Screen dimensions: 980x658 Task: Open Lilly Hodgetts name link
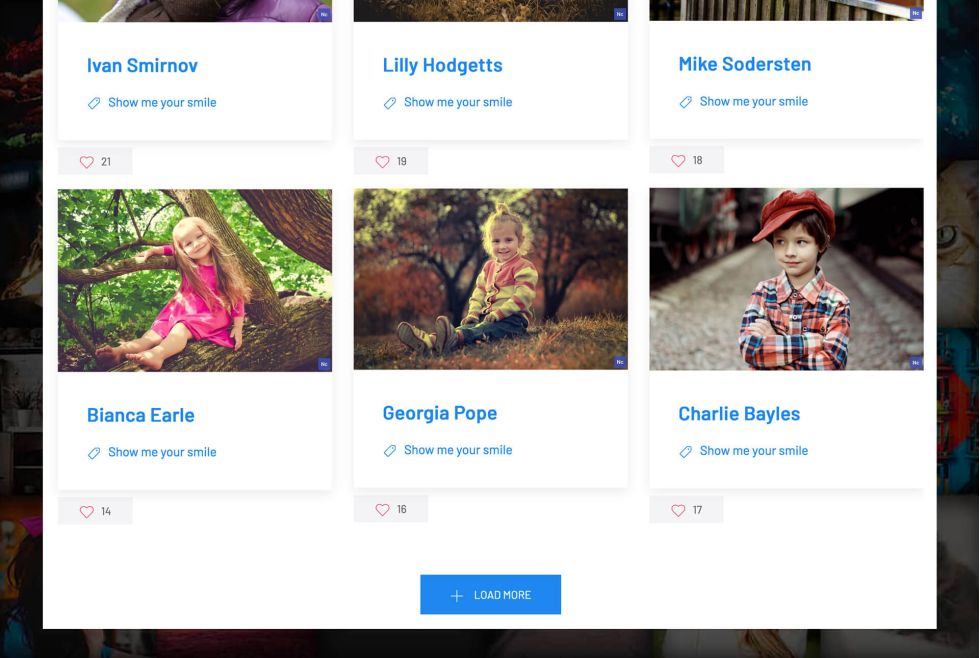[x=442, y=65]
